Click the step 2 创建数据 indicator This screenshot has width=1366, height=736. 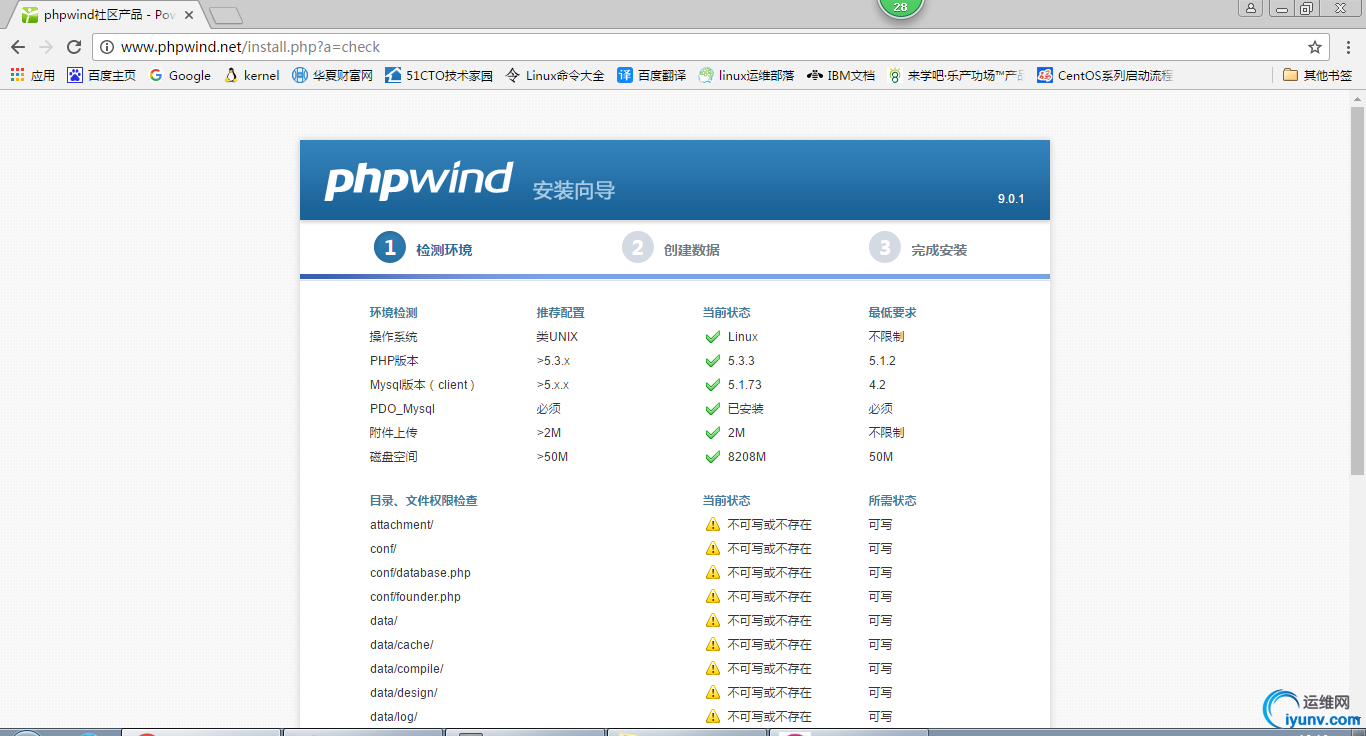click(671, 248)
